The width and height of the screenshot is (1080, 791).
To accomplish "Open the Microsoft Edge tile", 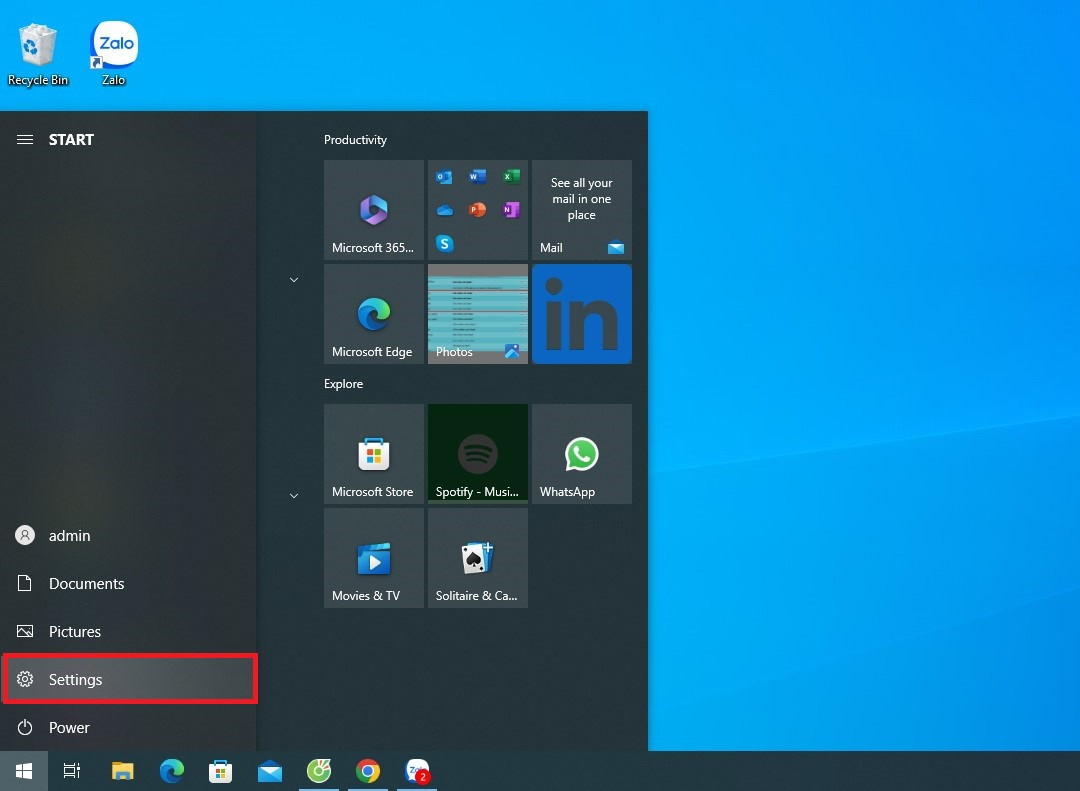I will 374,314.
